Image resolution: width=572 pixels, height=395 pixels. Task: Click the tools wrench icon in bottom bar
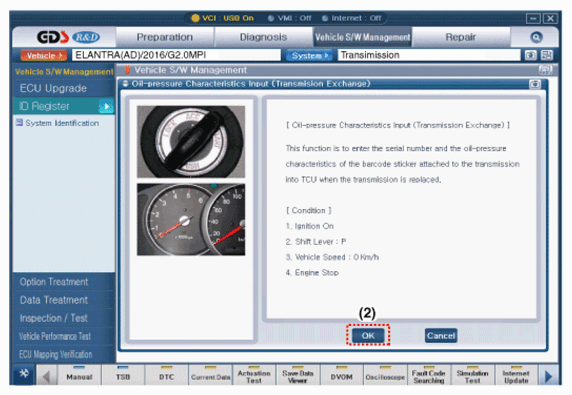click(24, 374)
